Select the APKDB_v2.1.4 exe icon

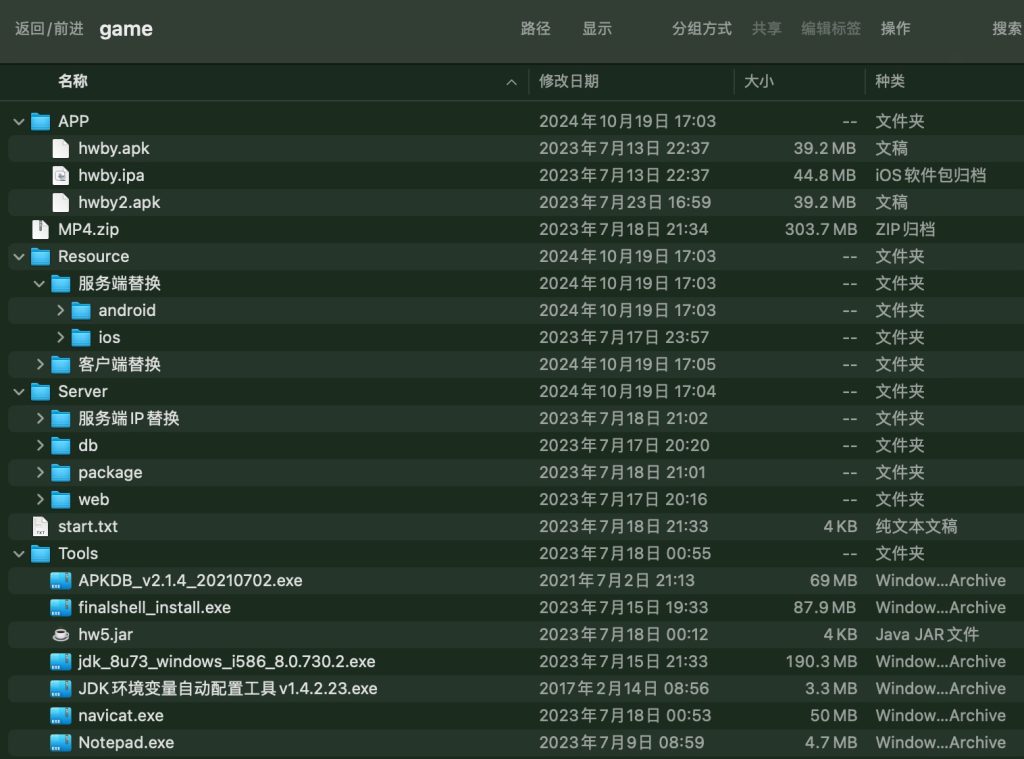[x=61, y=580]
